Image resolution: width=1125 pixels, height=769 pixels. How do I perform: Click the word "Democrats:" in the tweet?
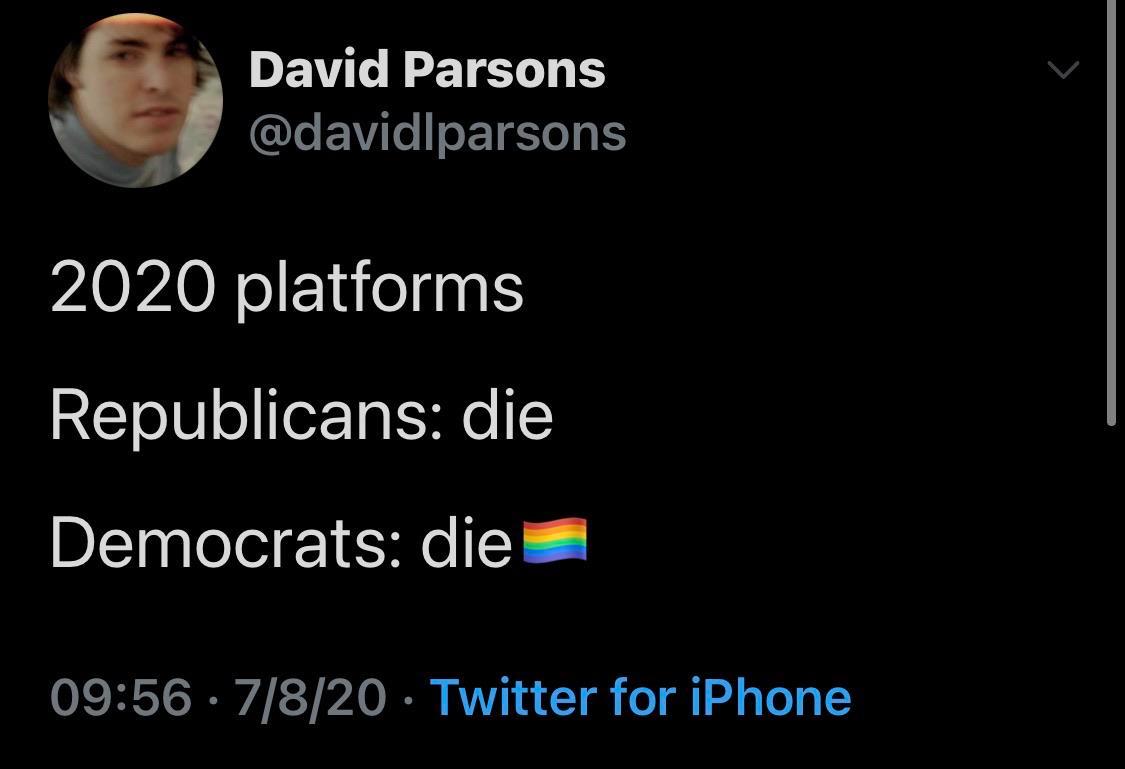(x=226, y=543)
